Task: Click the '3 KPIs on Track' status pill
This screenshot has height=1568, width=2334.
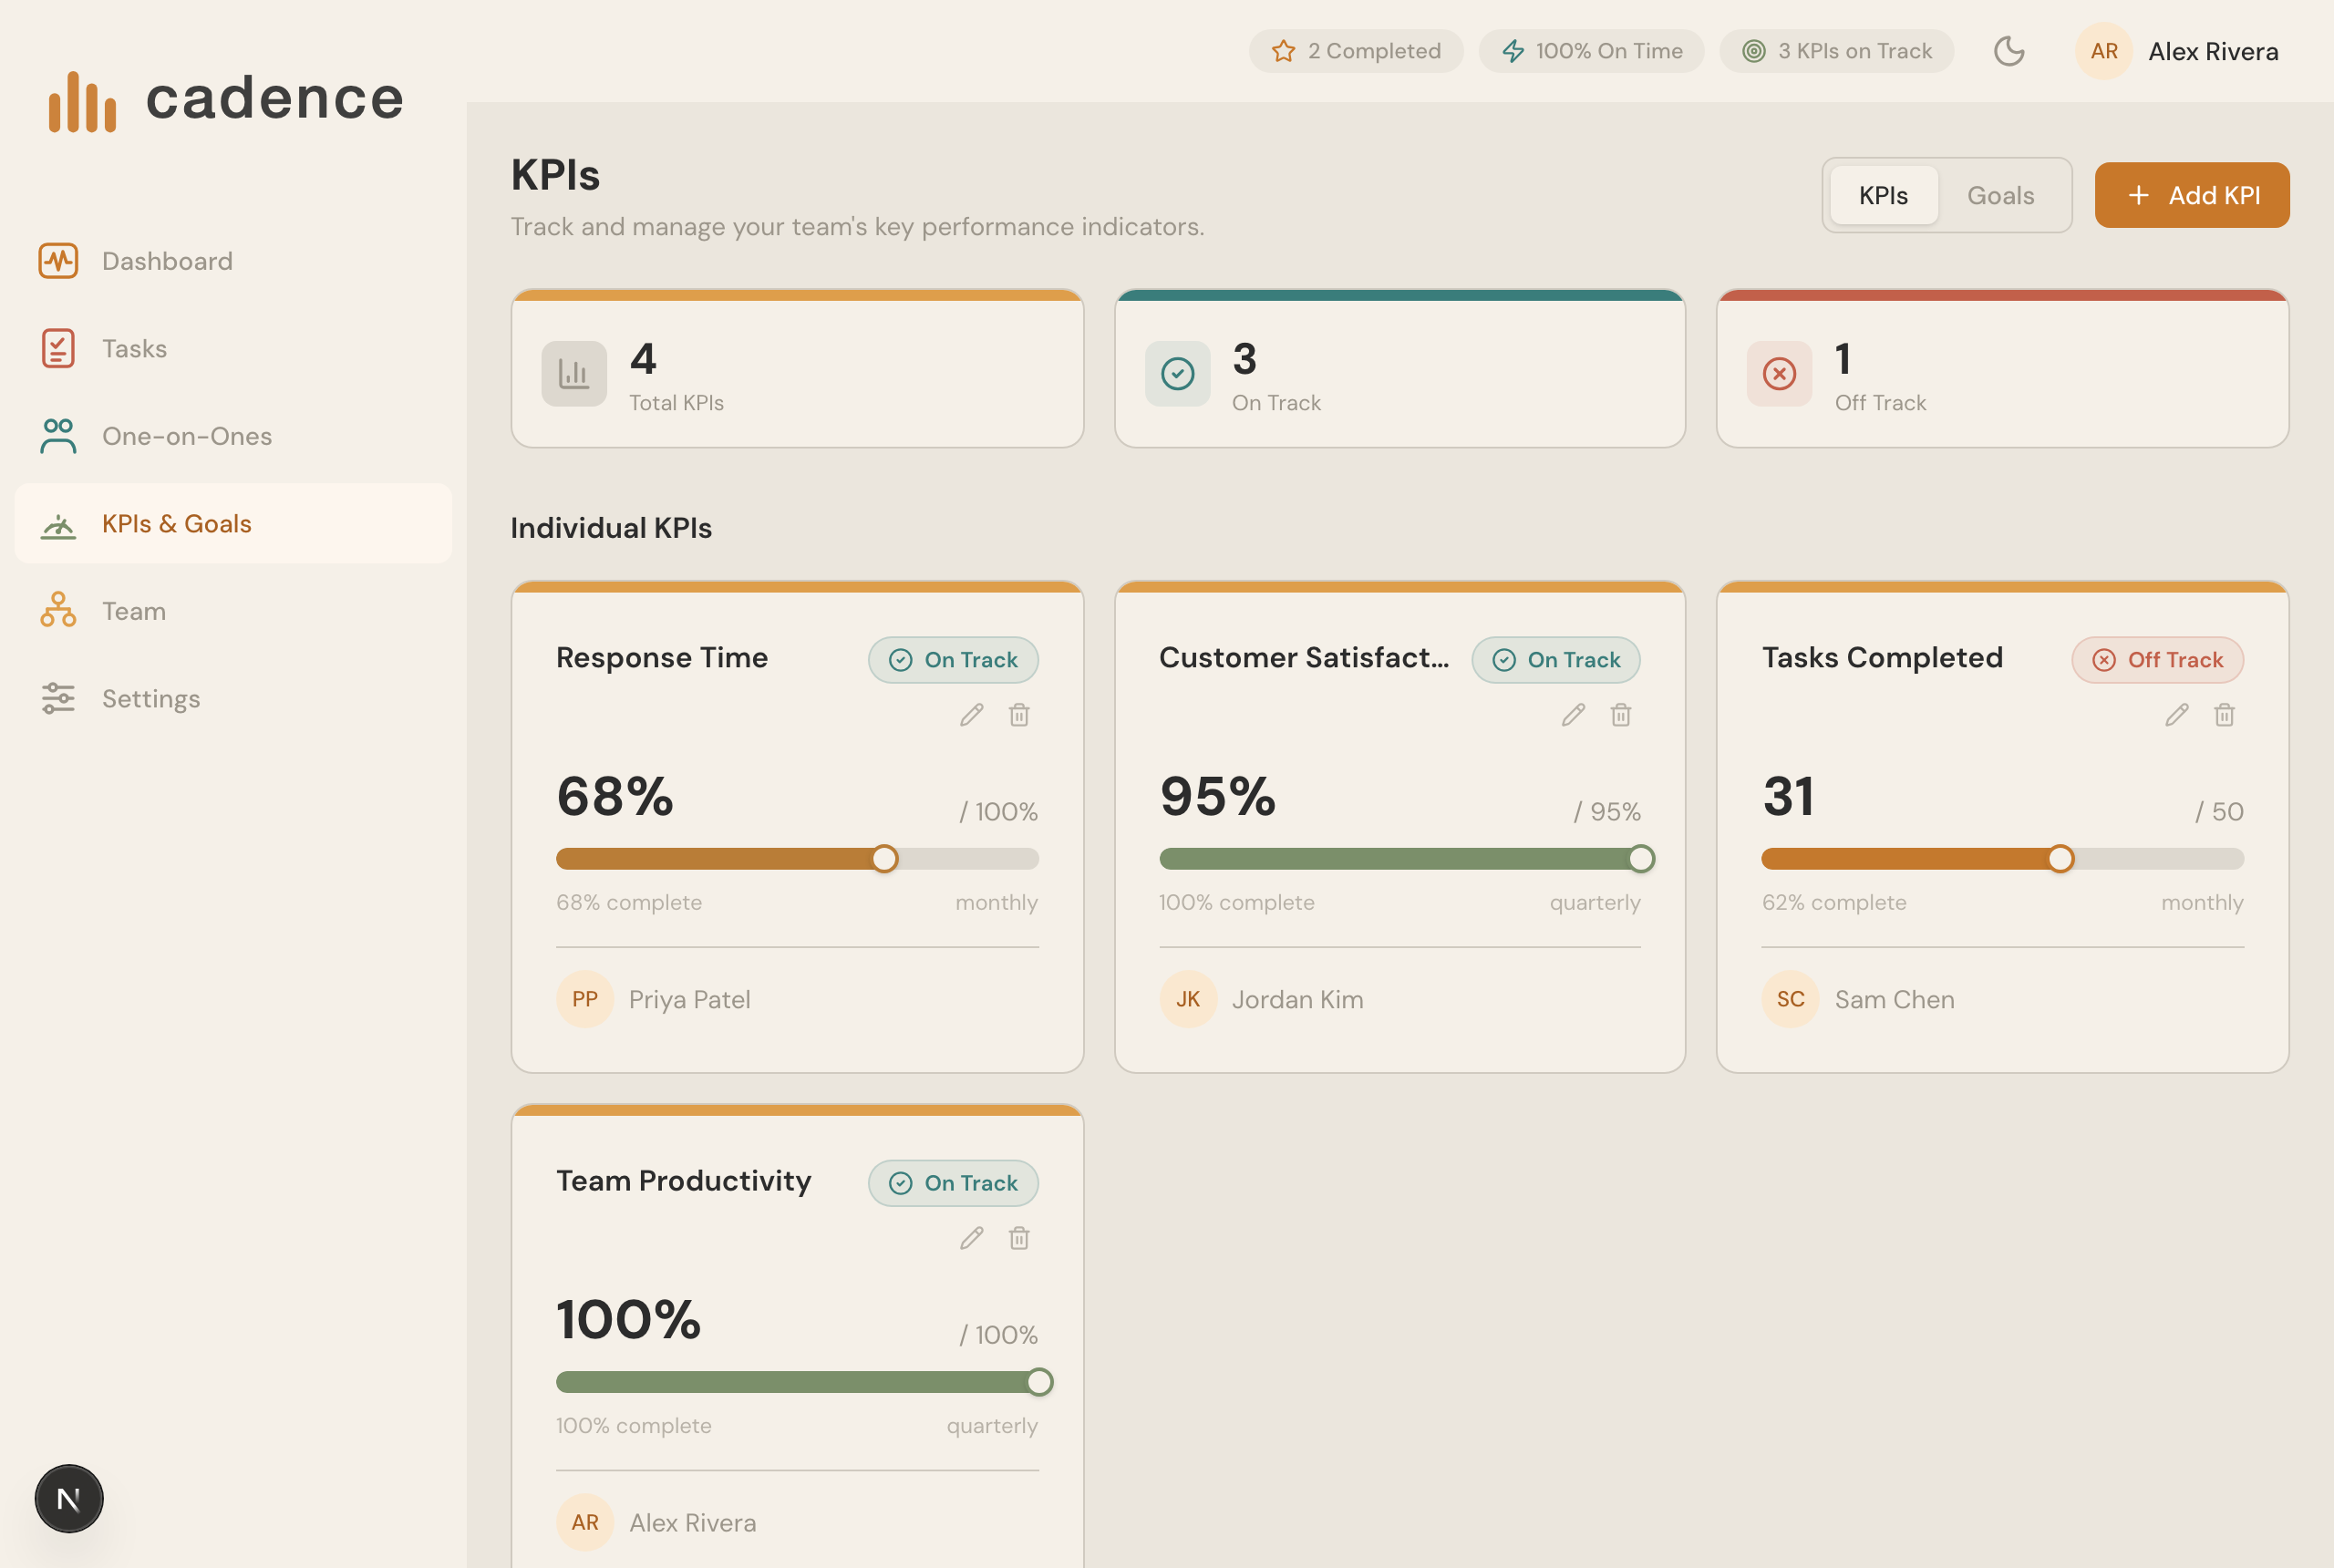Action: [1837, 51]
